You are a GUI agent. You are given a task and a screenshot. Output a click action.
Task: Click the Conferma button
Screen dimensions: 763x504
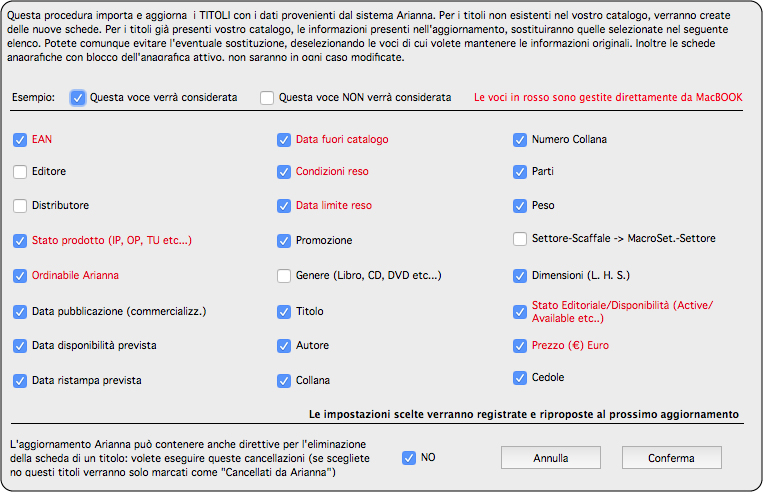click(x=672, y=458)
